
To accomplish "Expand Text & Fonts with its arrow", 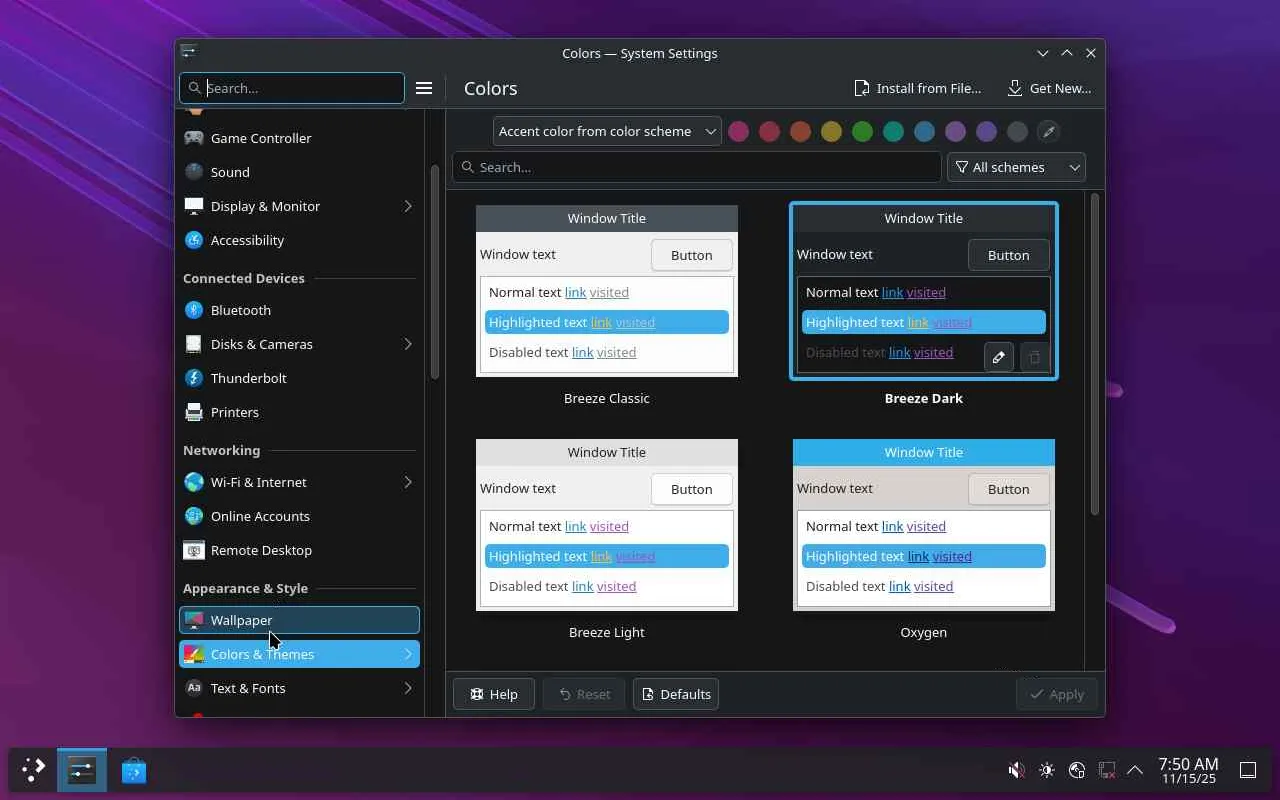I will click(x=408, y=688).
